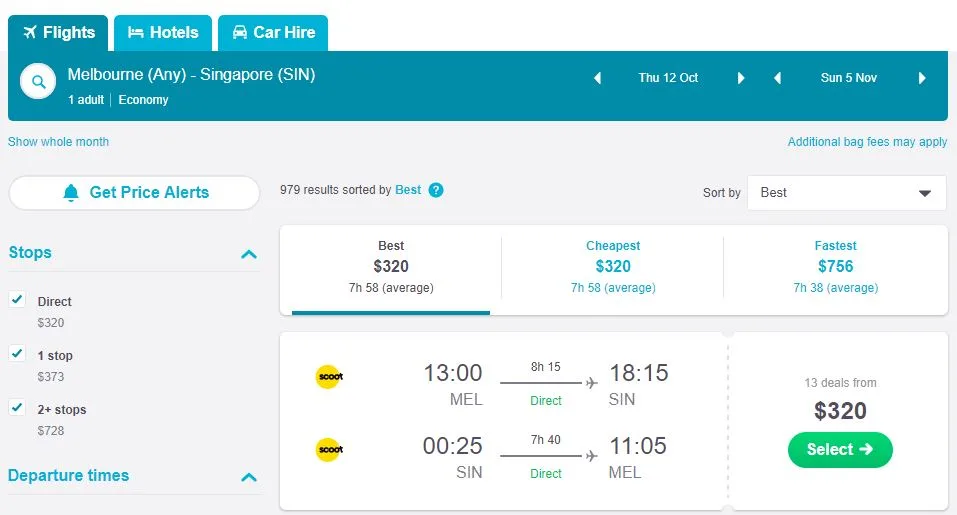957x515 pixels.
Task: Collapse the Stops filter section
Action: click(x=249, y=254)
